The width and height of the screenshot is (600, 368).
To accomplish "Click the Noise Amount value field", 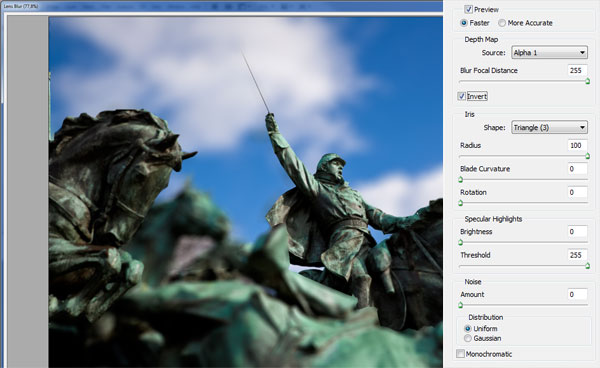I will click(x=577, y=294).
